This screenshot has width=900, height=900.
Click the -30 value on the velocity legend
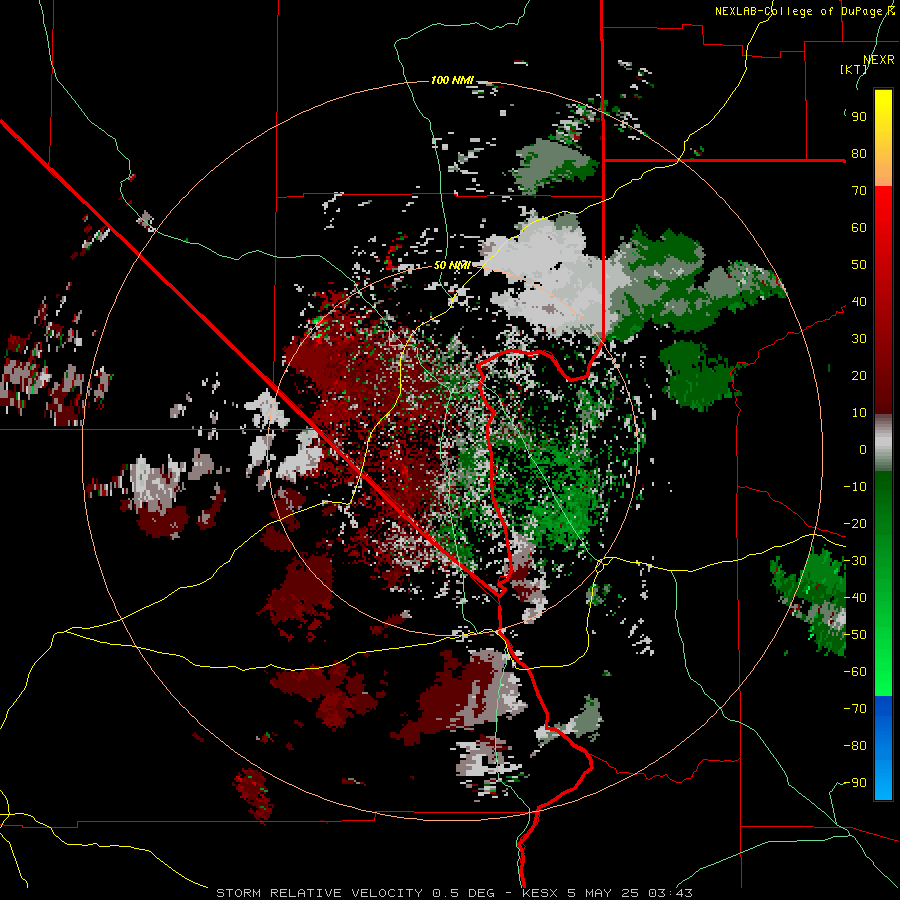point(855,561)
